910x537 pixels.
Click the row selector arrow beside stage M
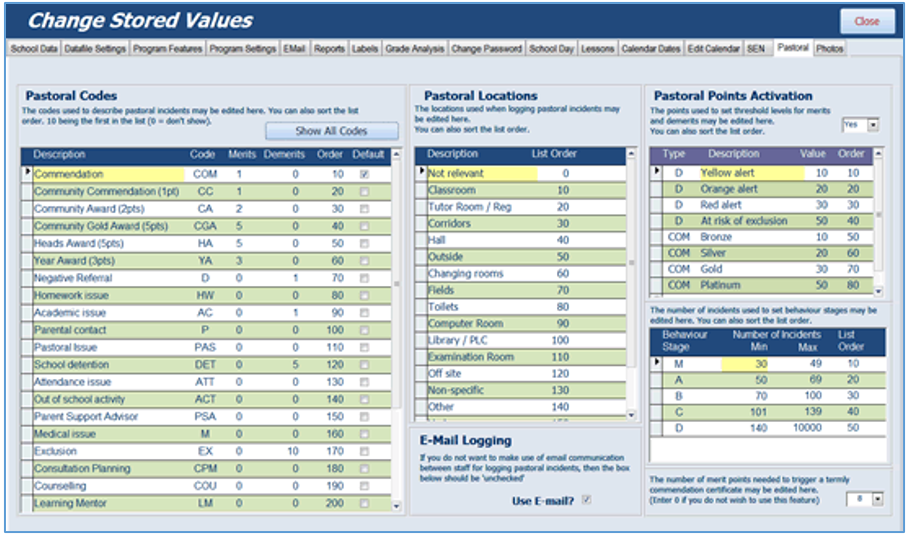pyautogui.click(x=656, y=363)
